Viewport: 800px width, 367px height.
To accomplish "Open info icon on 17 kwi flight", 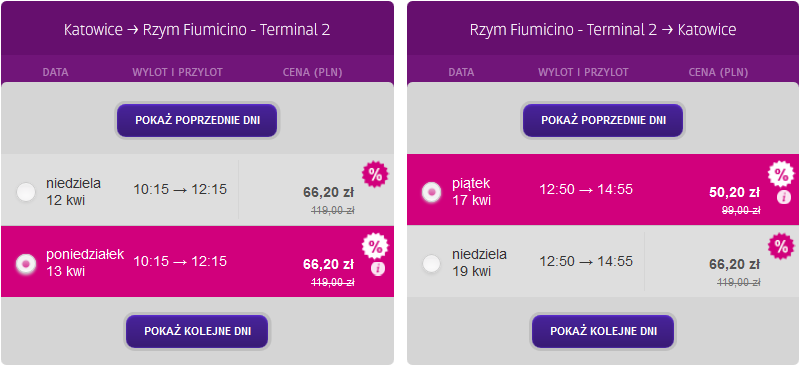I will click(x=784, y=197).
